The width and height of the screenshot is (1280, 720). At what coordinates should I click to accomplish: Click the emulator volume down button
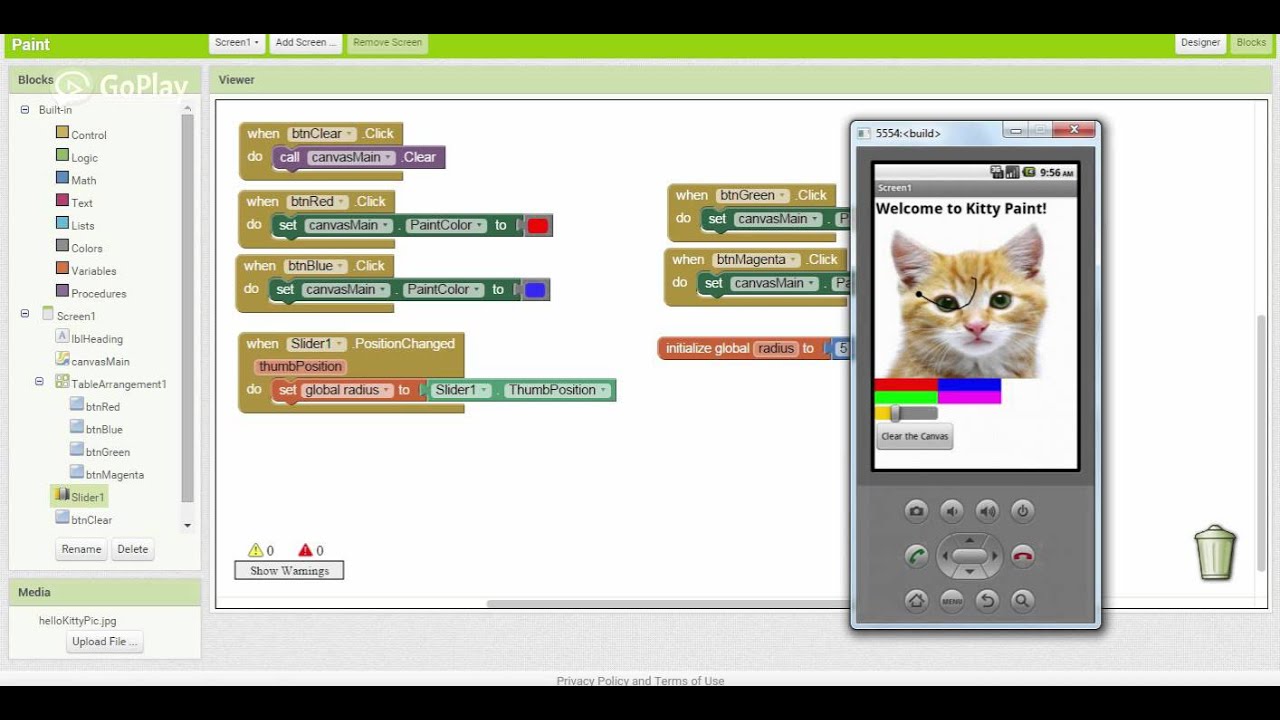tap(952, 511)
